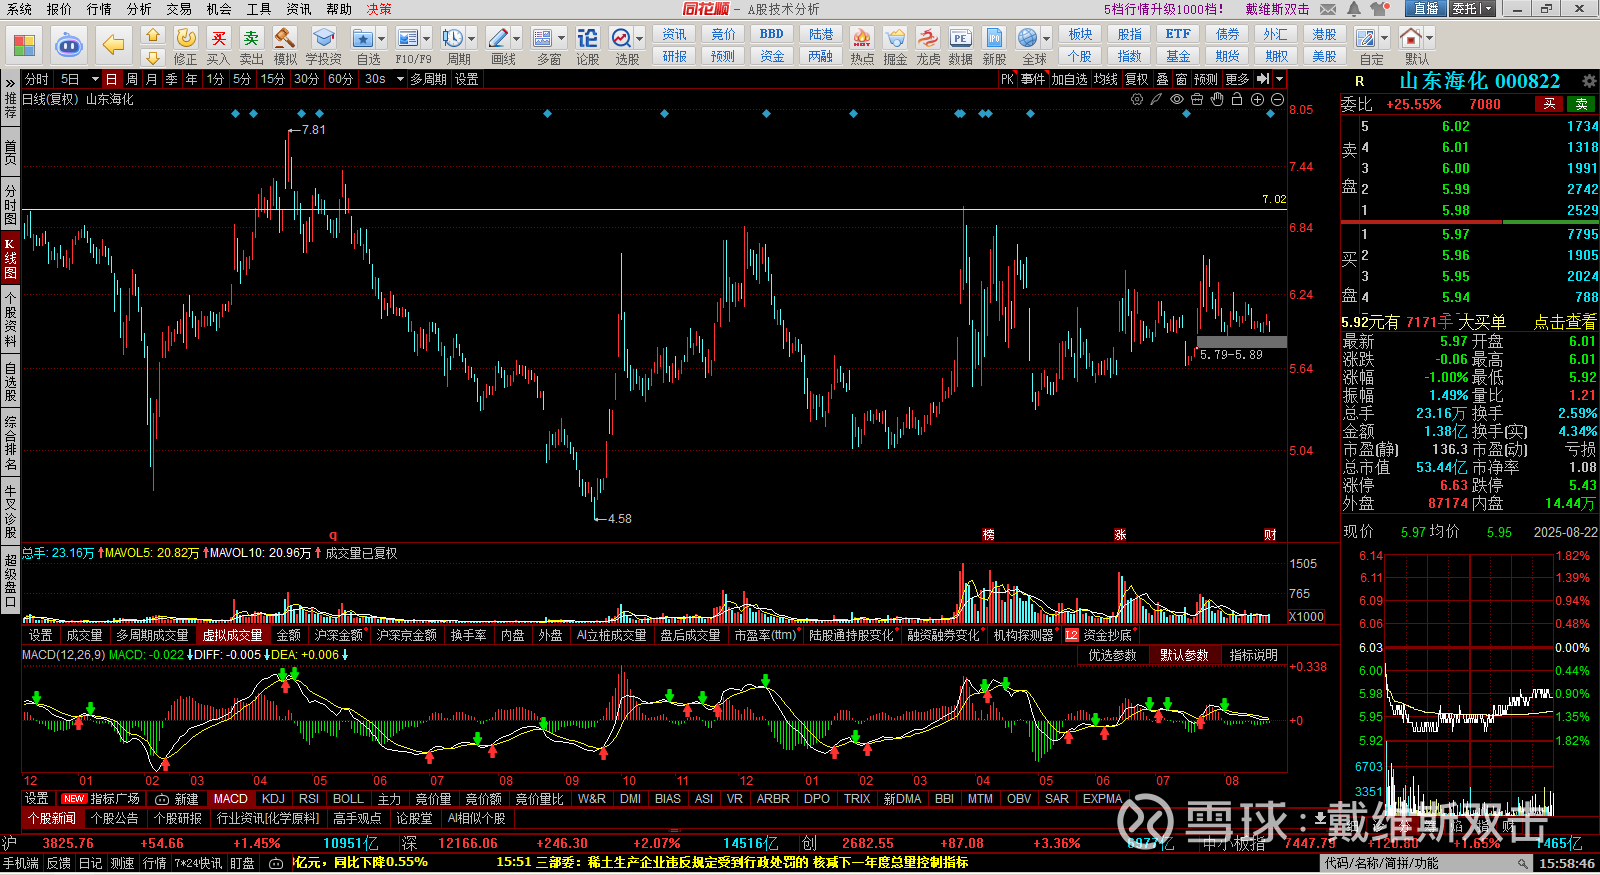Click the 资讯 toolbar button
The image size is (1600, 875).
tap(675, 34)
